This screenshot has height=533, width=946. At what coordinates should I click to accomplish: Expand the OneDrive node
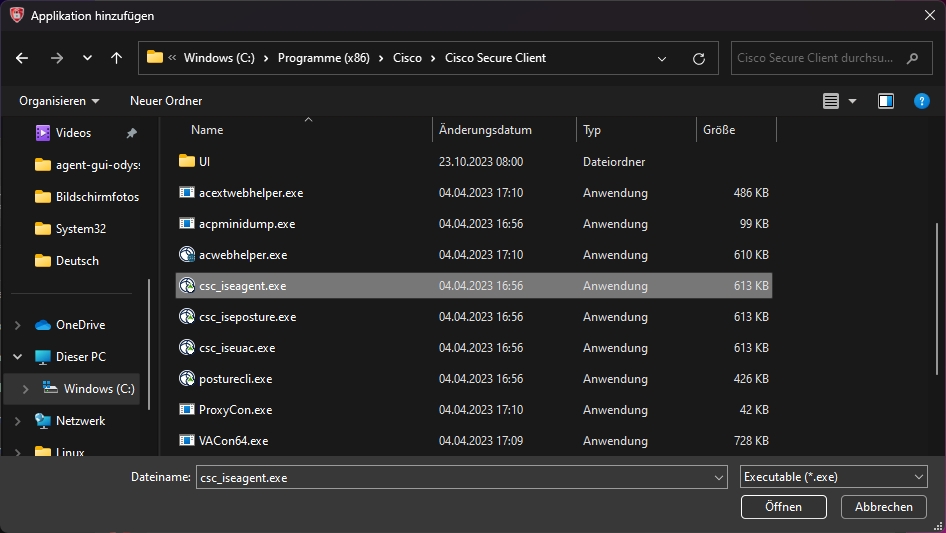tap(17, 325)
